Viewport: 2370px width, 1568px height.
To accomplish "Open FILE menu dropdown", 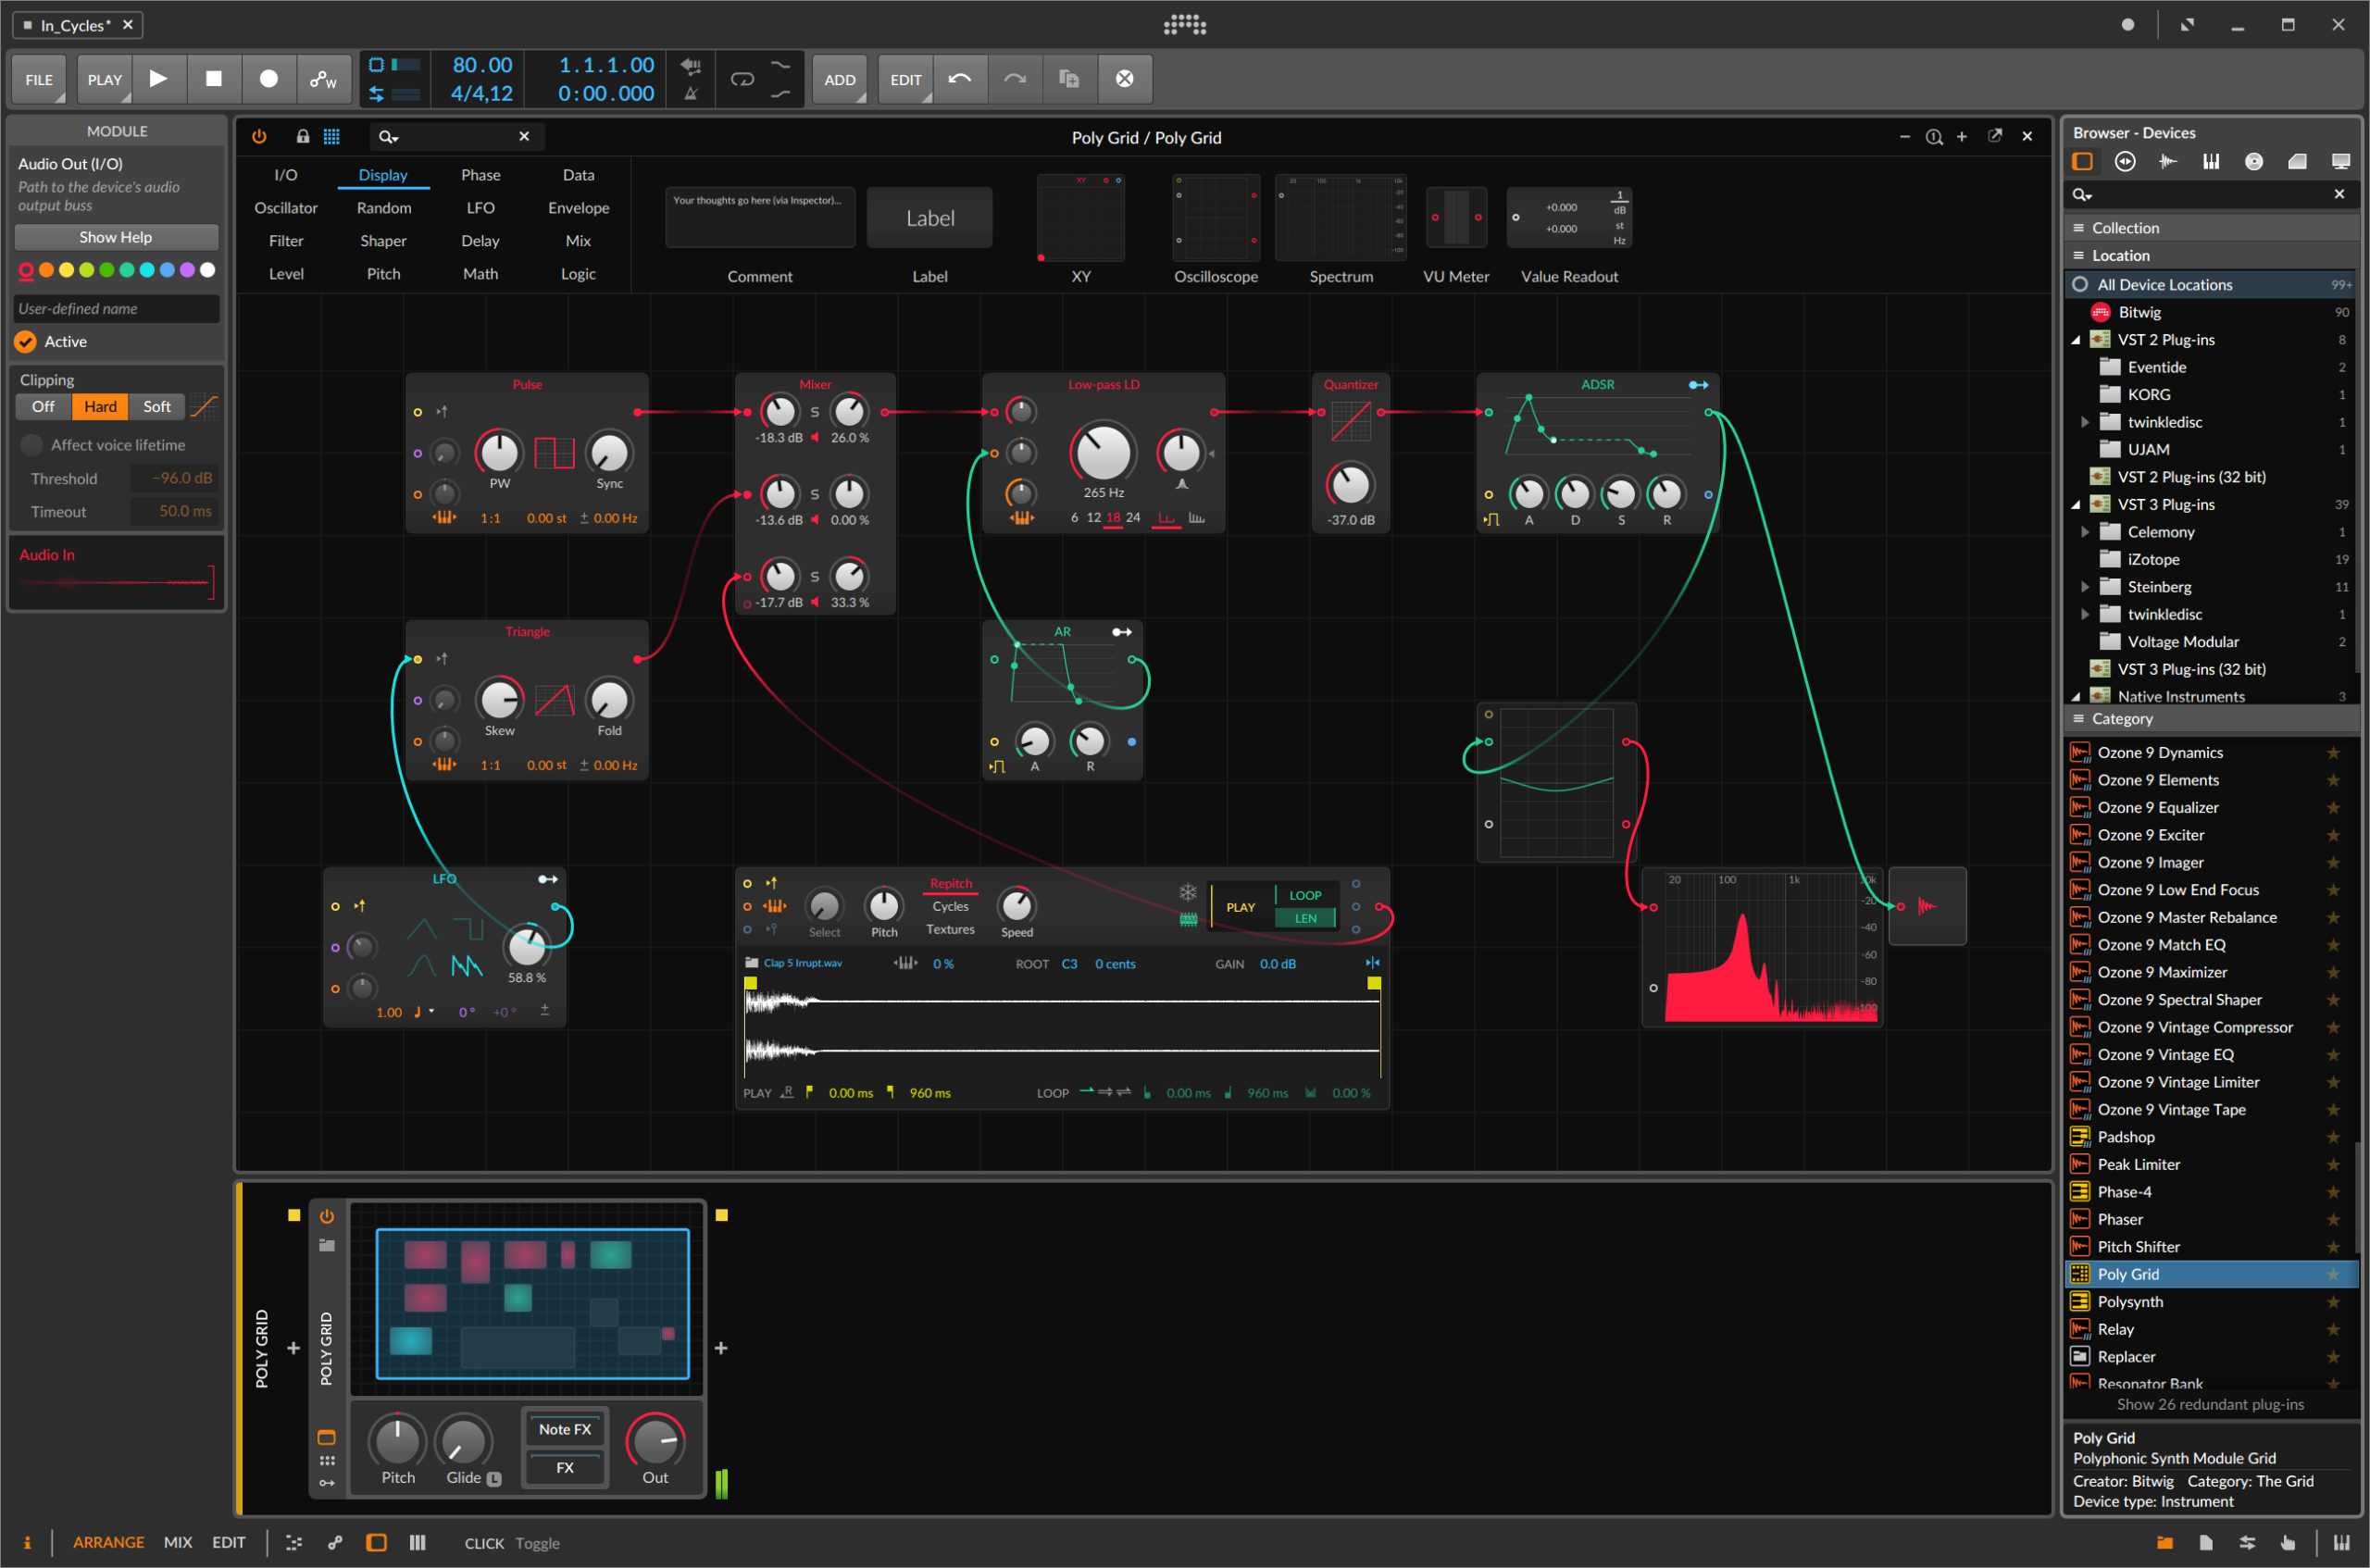I will click(x=39, y=80).
